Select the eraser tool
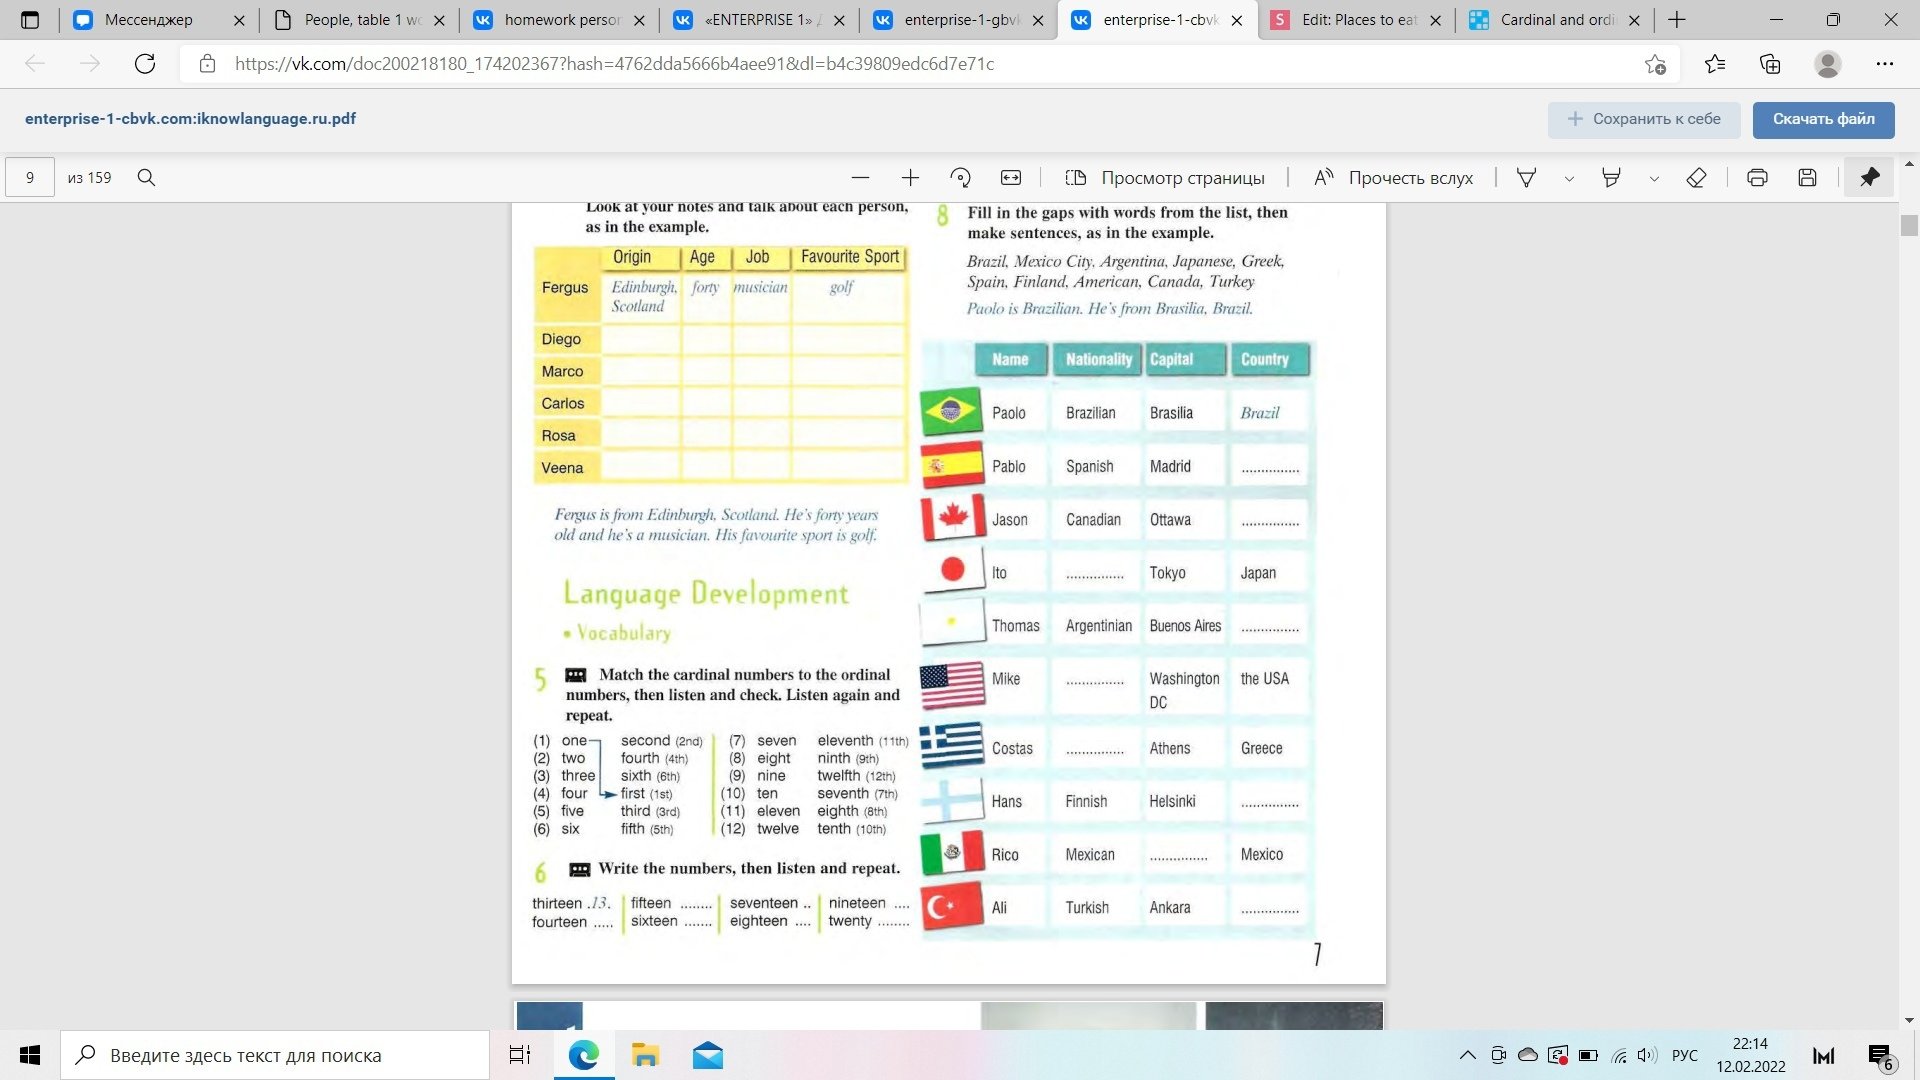 [x=1696, y=178]
